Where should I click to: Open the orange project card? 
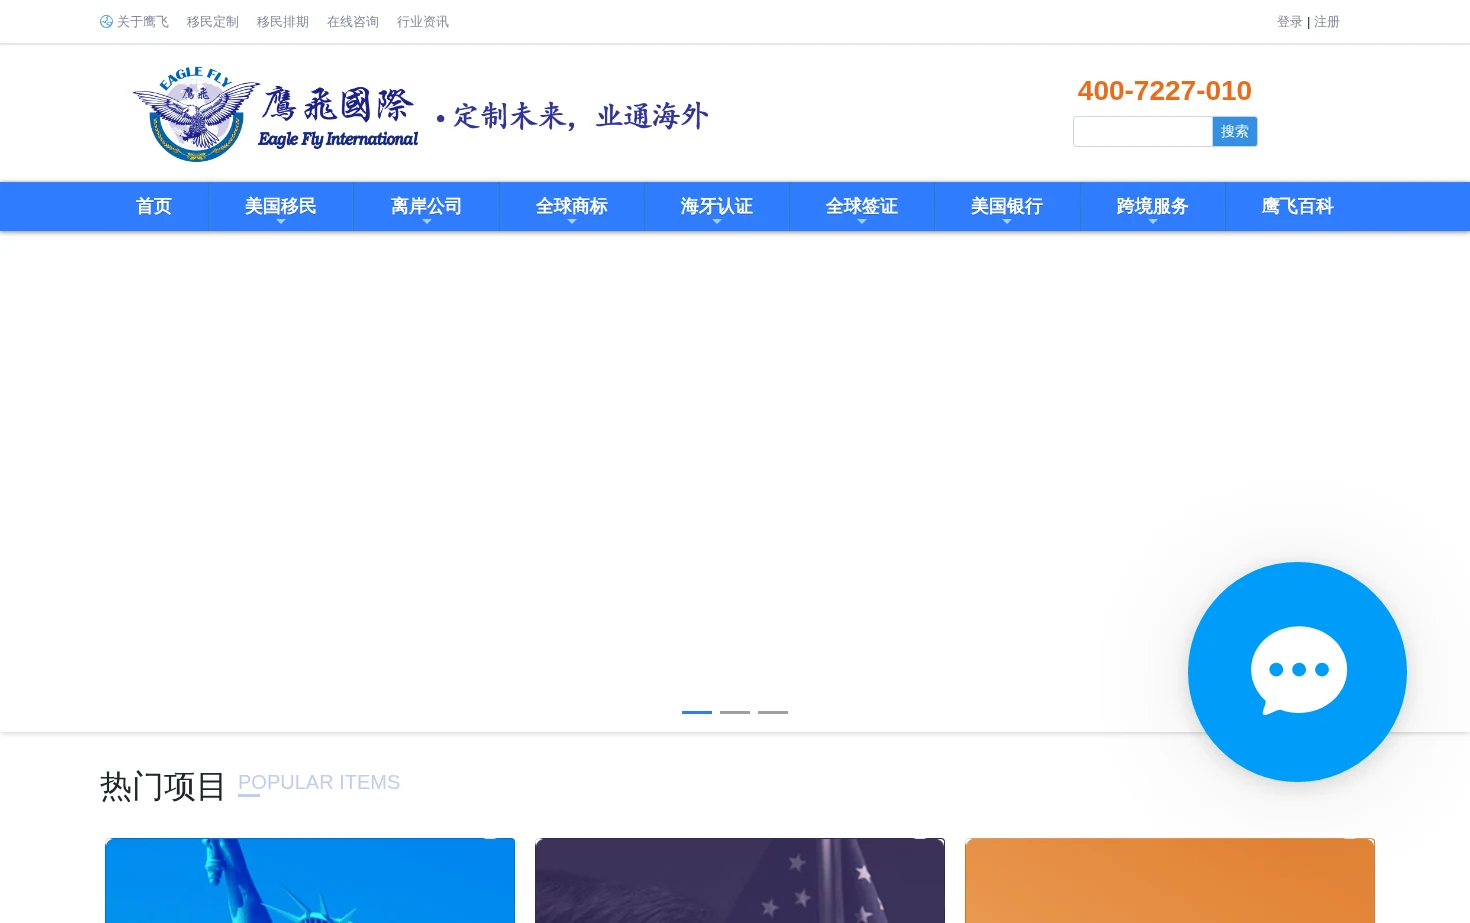point(1170,880)
